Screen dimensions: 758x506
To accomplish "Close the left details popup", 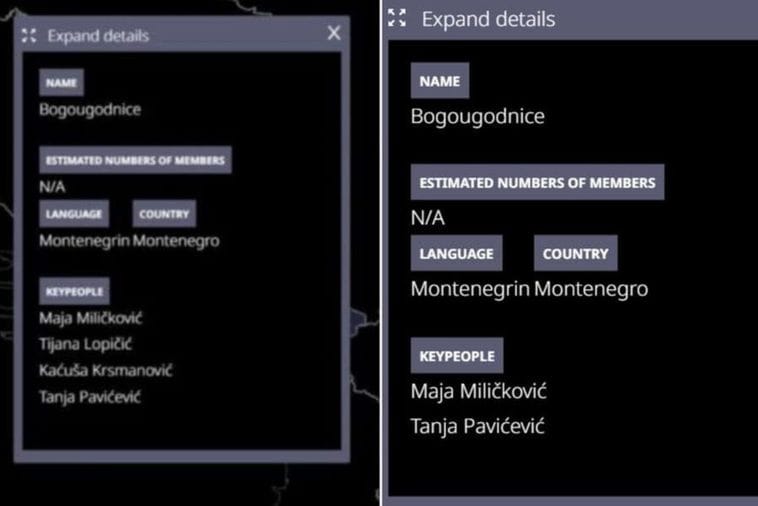I will point(334,33).
